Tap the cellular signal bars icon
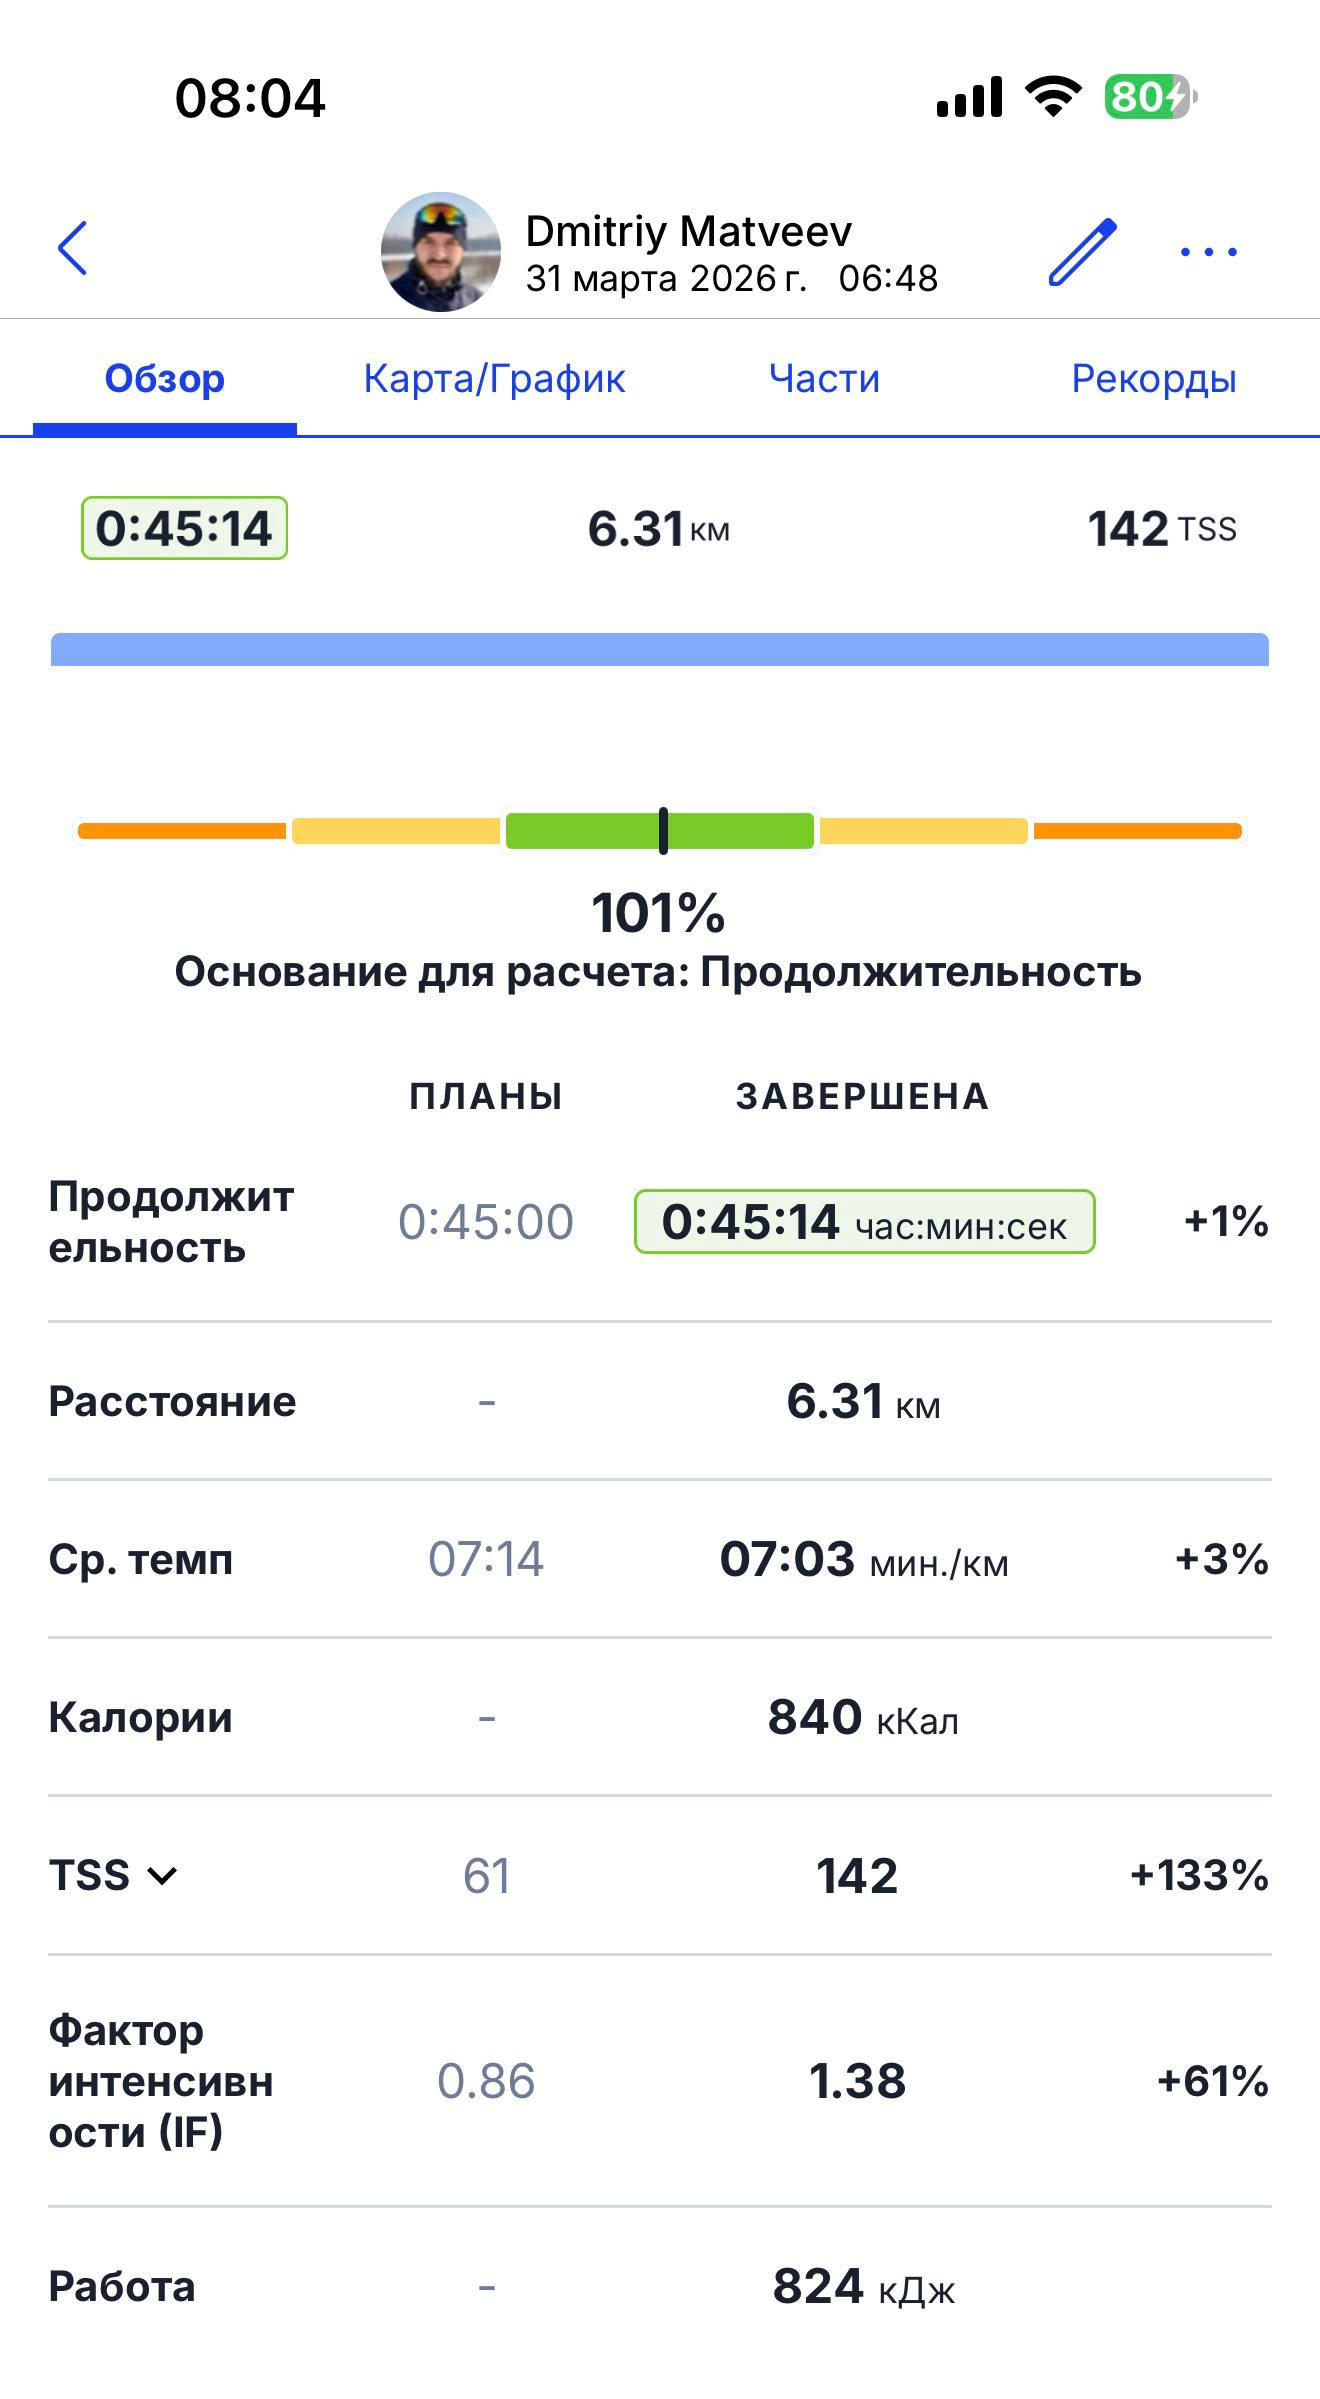 [x=969, y=97]
